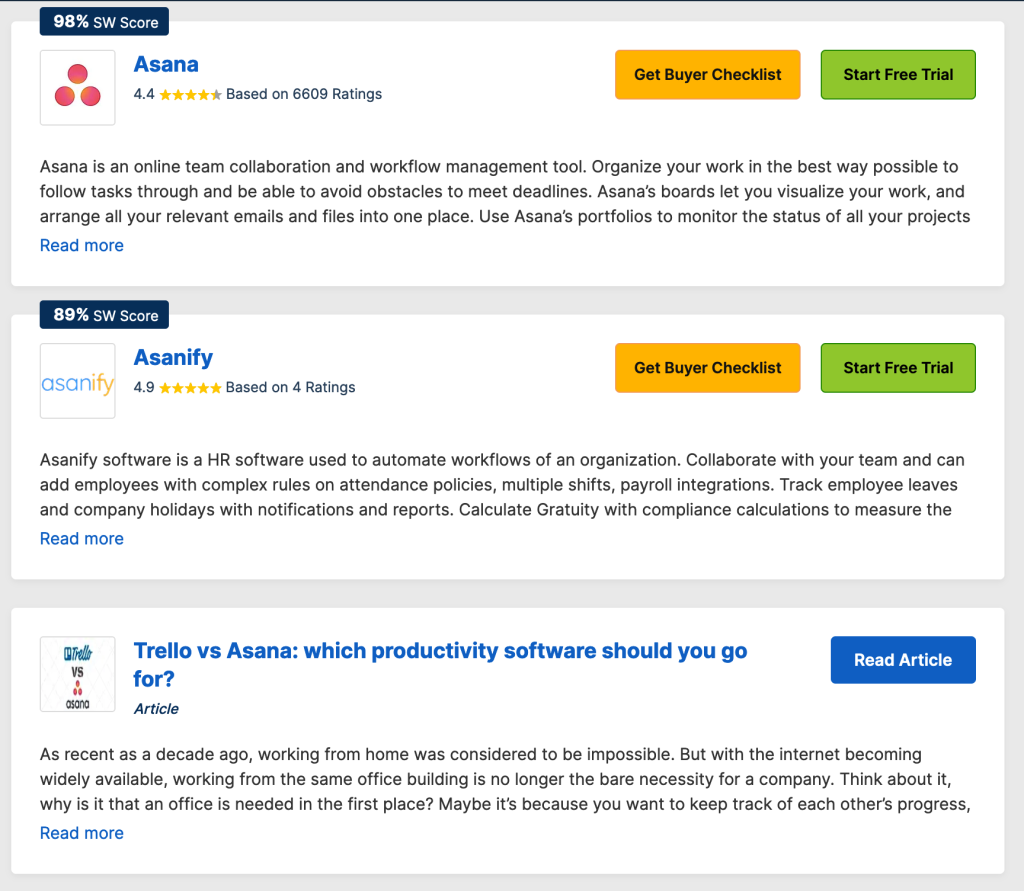Viewport: 1024px width, 891px height.
Task: Expand Asanify description with Read more
Action: [82, 539]
